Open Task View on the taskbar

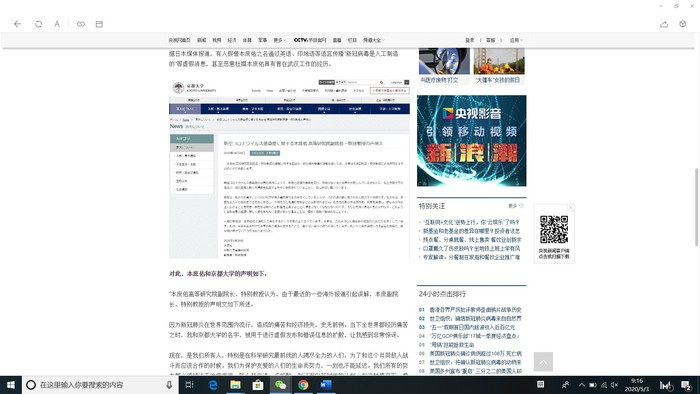tap(189, 385)
